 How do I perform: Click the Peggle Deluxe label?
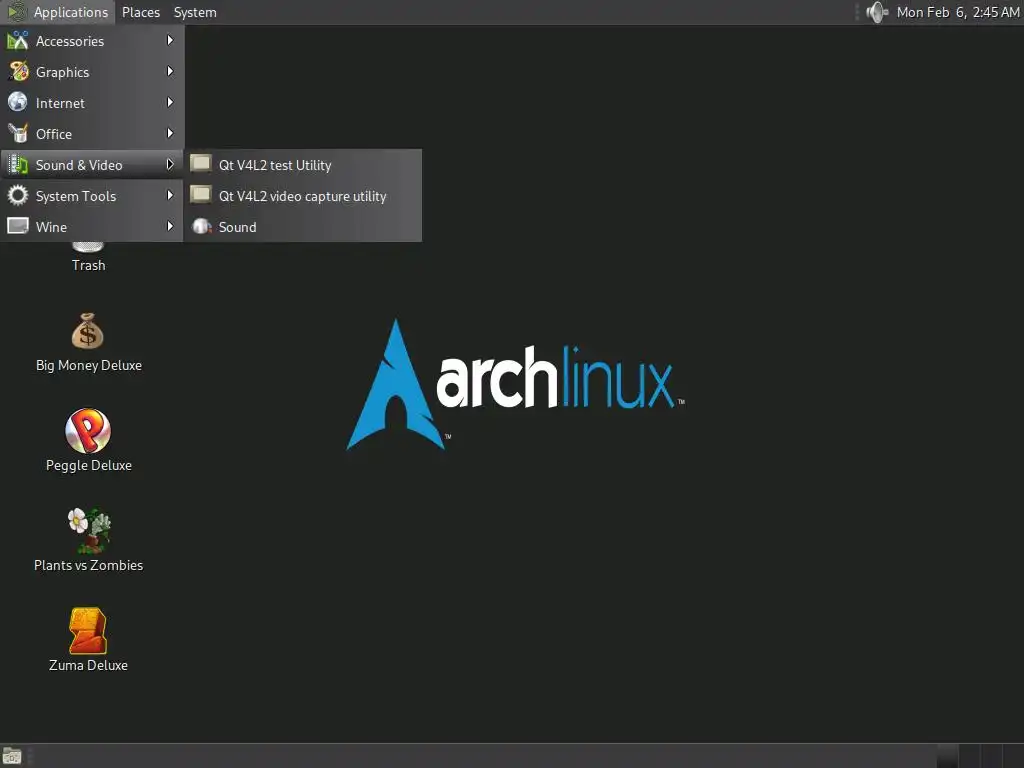89,465
